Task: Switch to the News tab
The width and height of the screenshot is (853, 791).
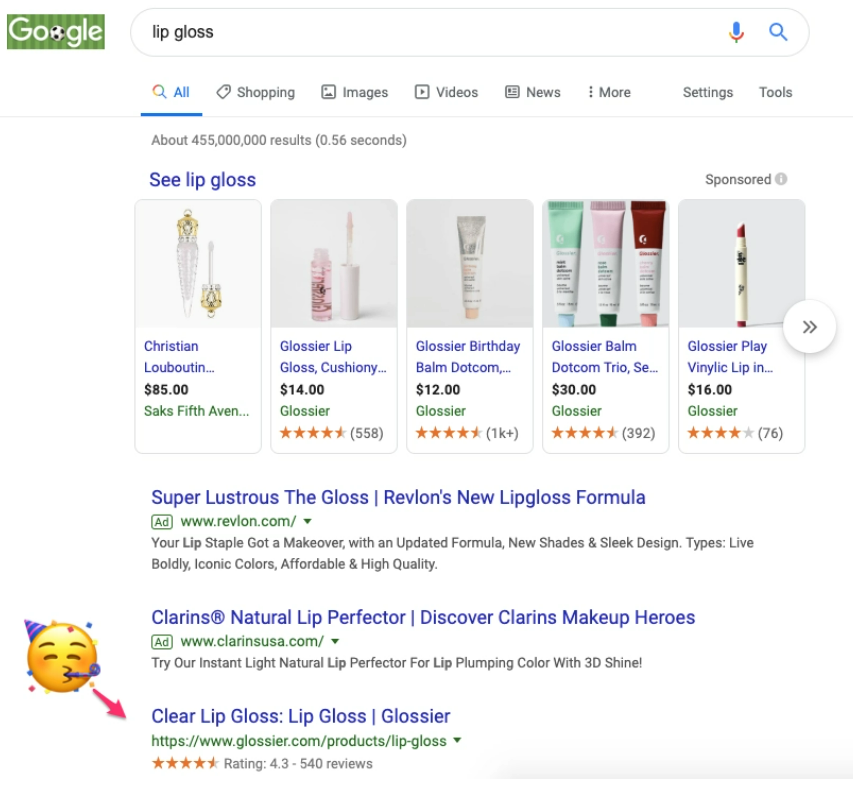Action: pyautogui.click(x=533, y=92)
